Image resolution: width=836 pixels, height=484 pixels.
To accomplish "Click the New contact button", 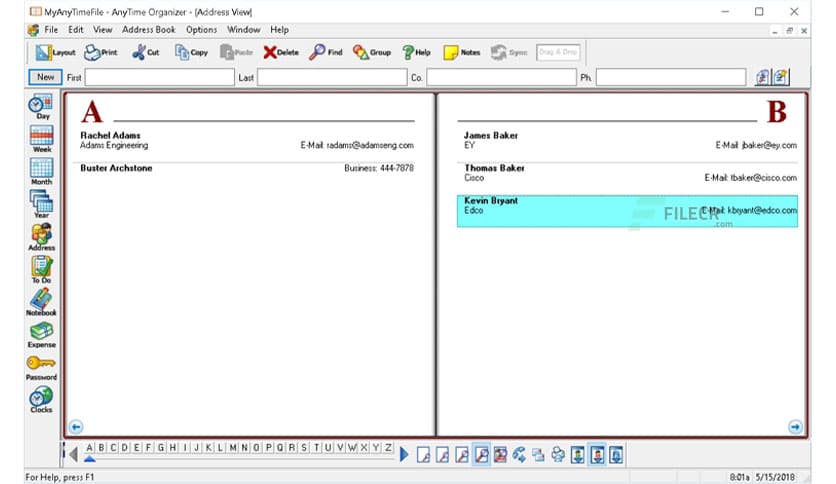I will point(45,77).
